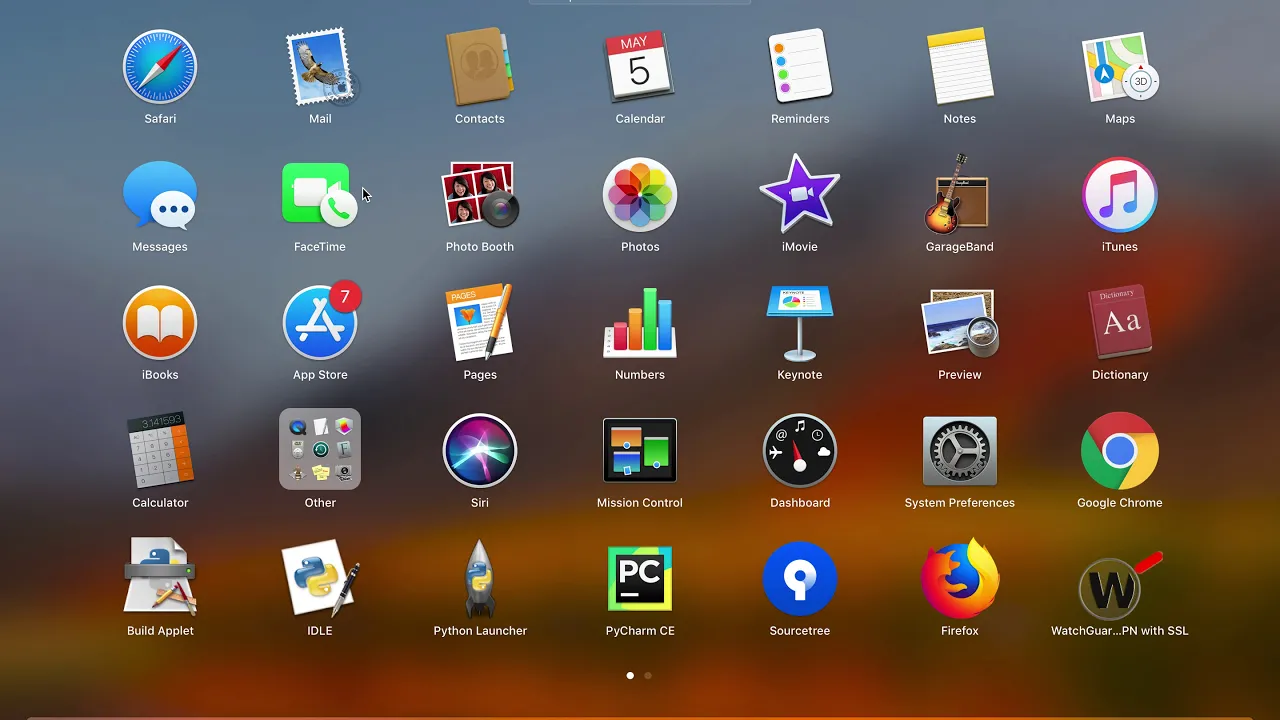Launch Siri
Screen dimensions: 1280x720
pos(480,451)
